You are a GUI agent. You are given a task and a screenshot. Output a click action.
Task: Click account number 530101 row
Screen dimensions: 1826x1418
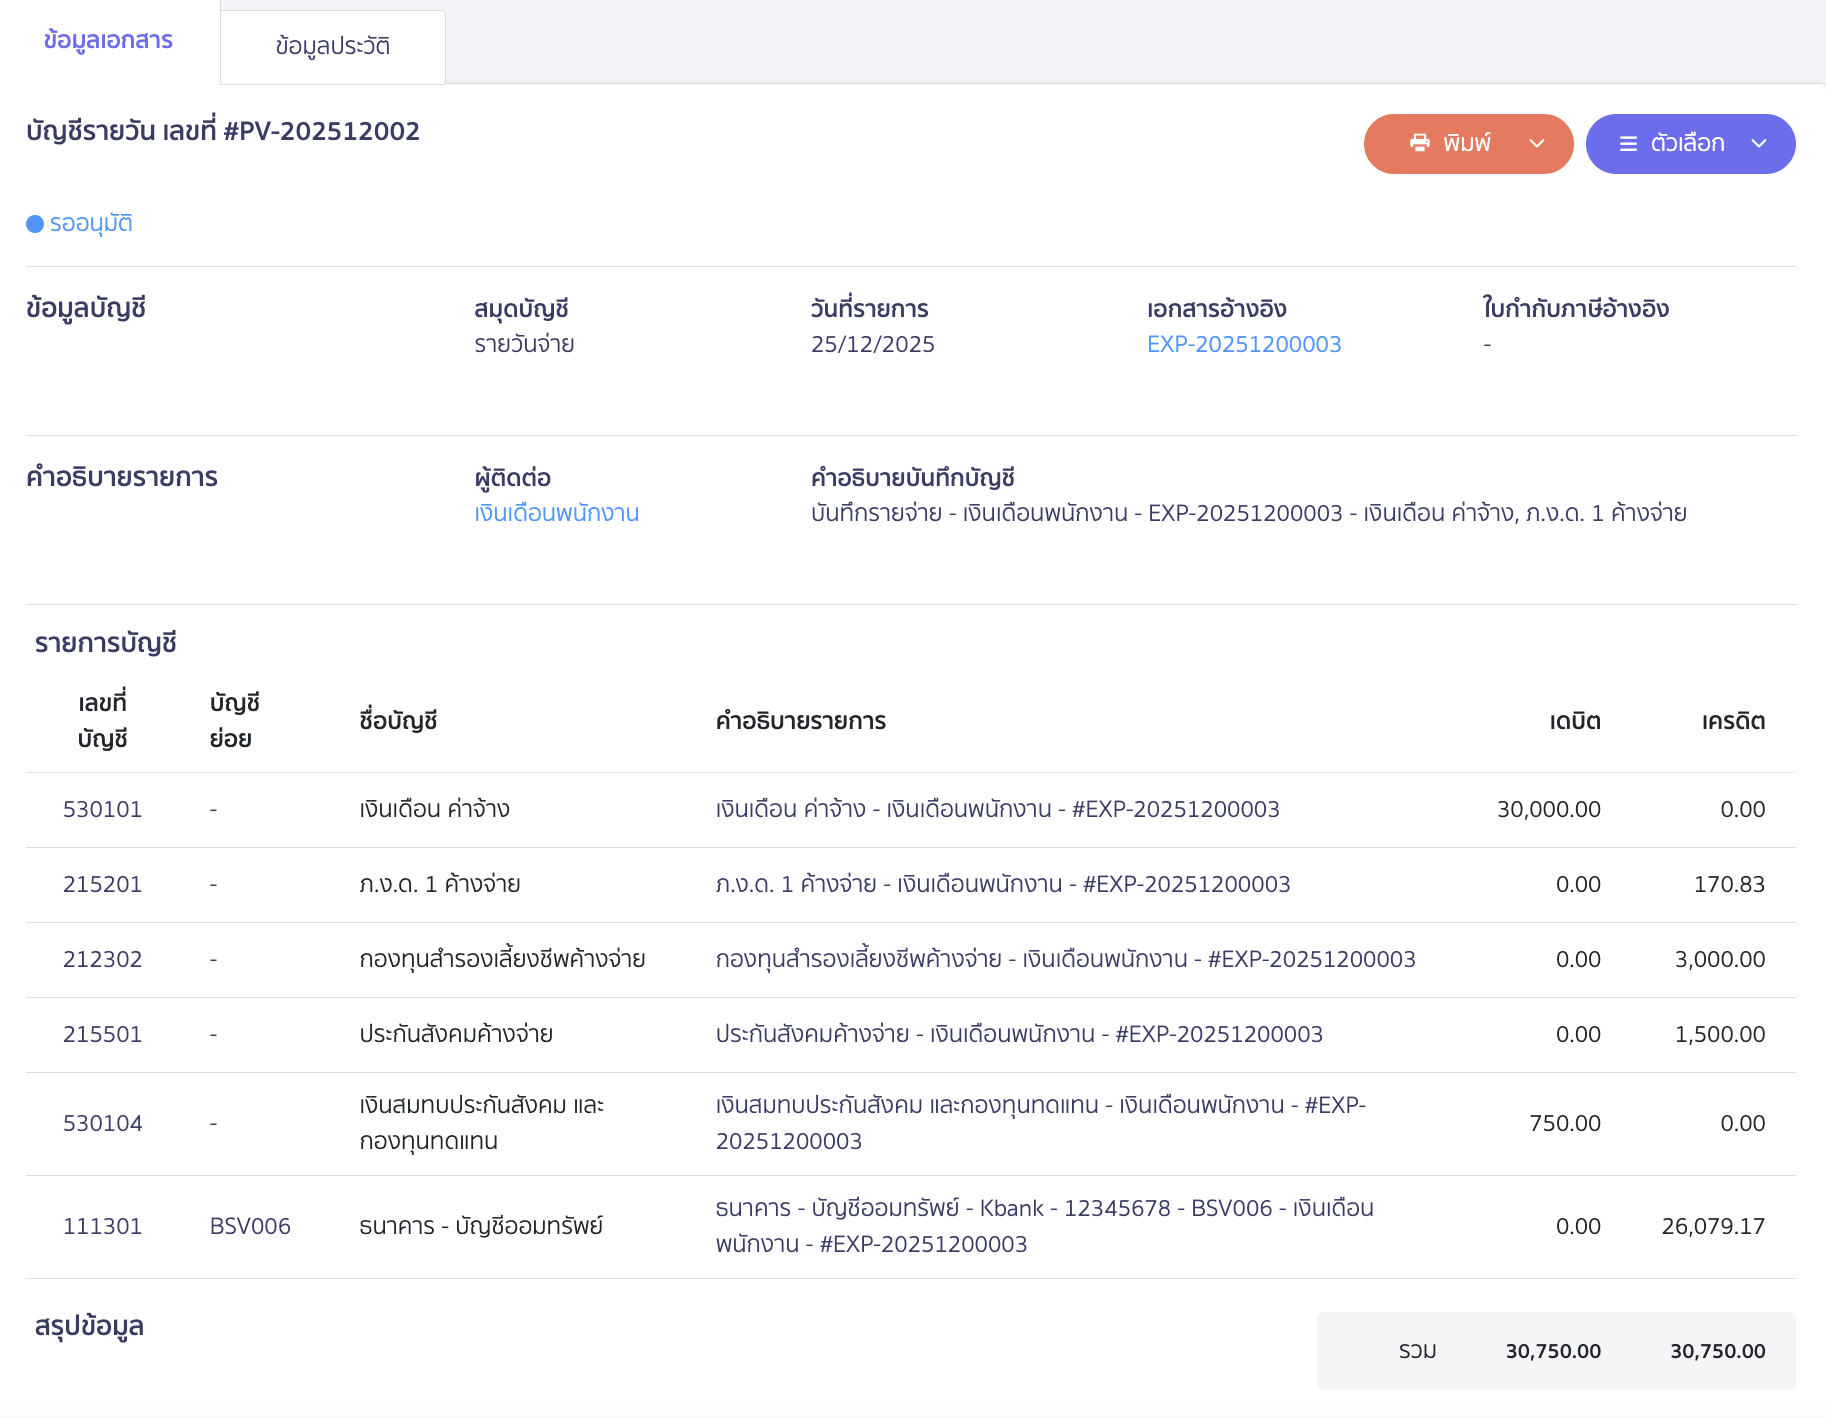(102, 809)
